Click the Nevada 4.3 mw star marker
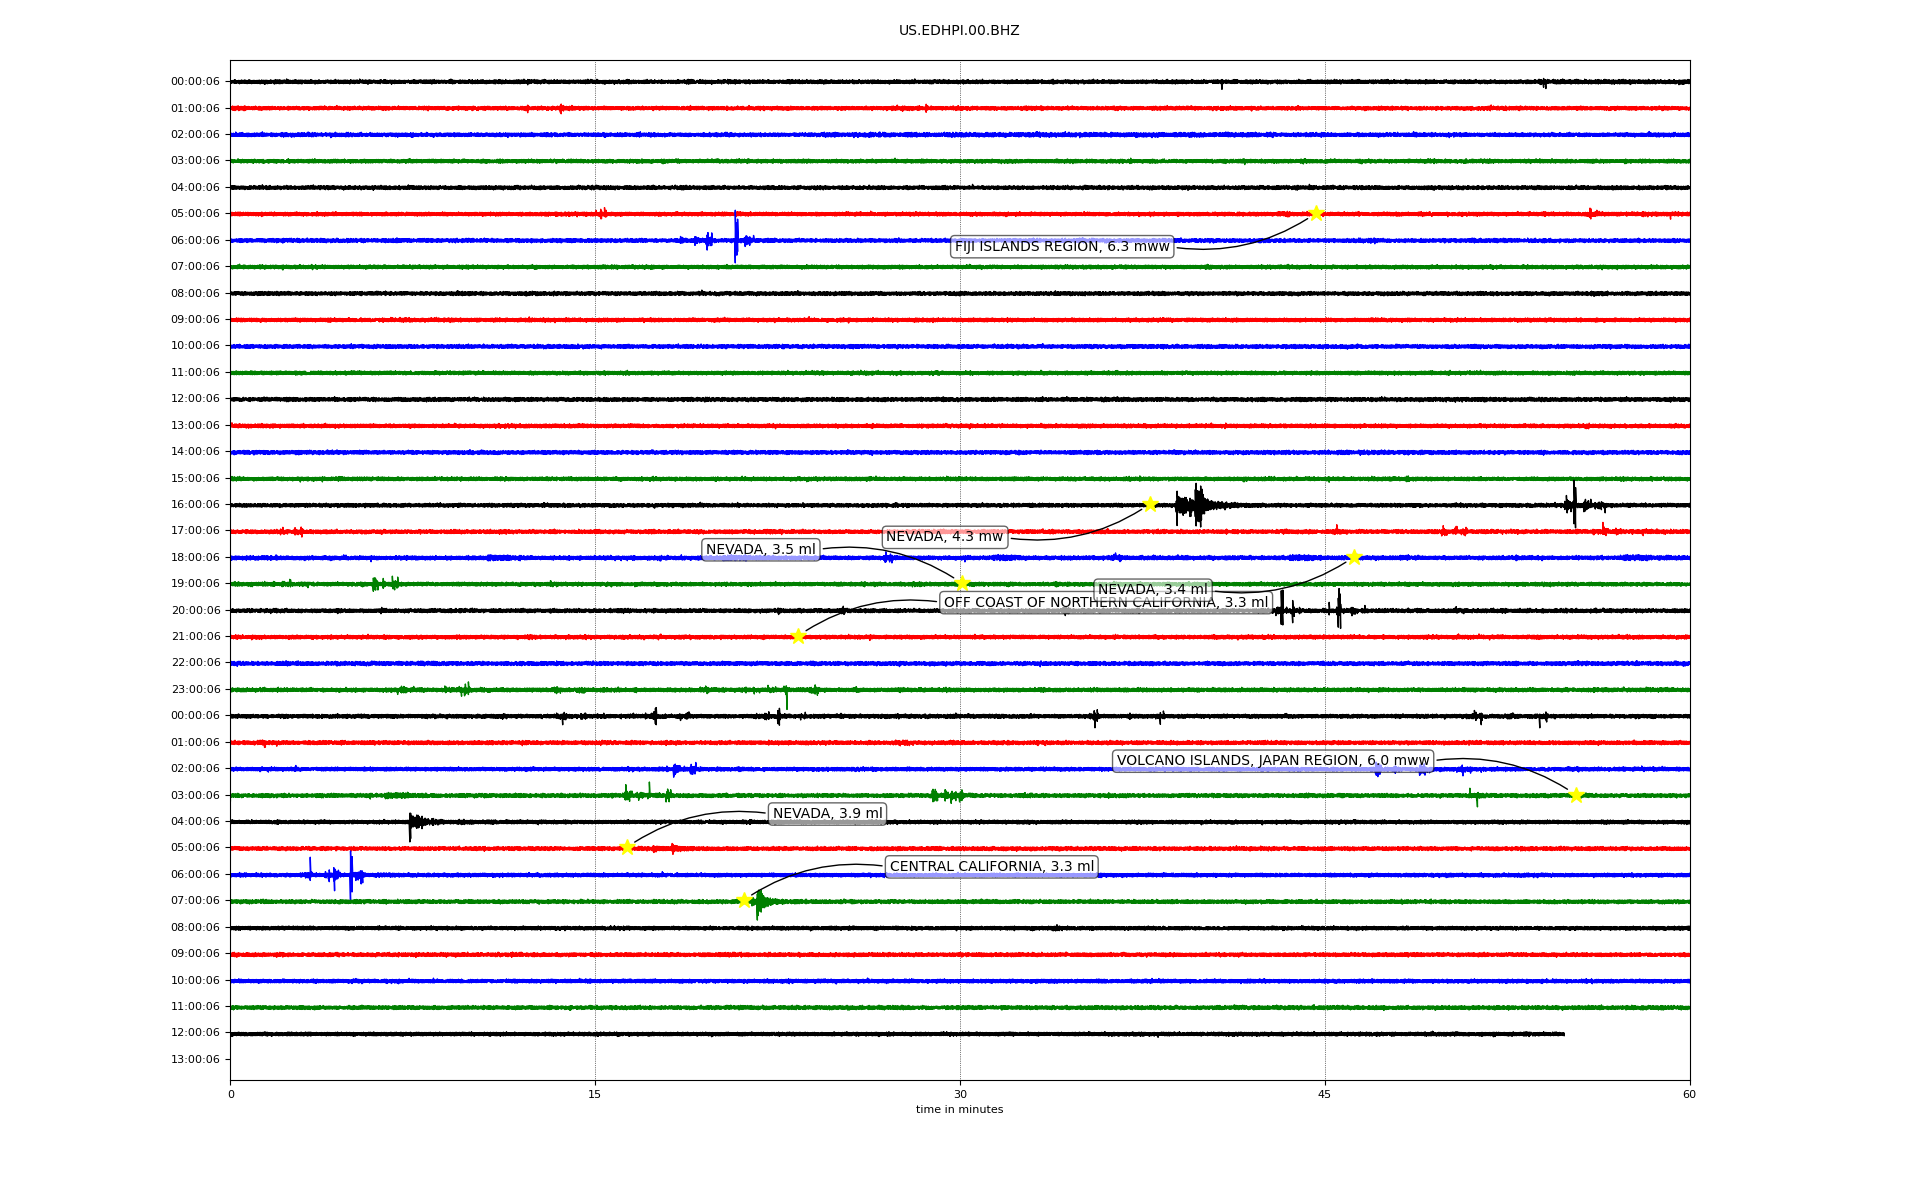Viewport: 1920px width, 1200px height. pyautogui.click(x=1150, y=504)
